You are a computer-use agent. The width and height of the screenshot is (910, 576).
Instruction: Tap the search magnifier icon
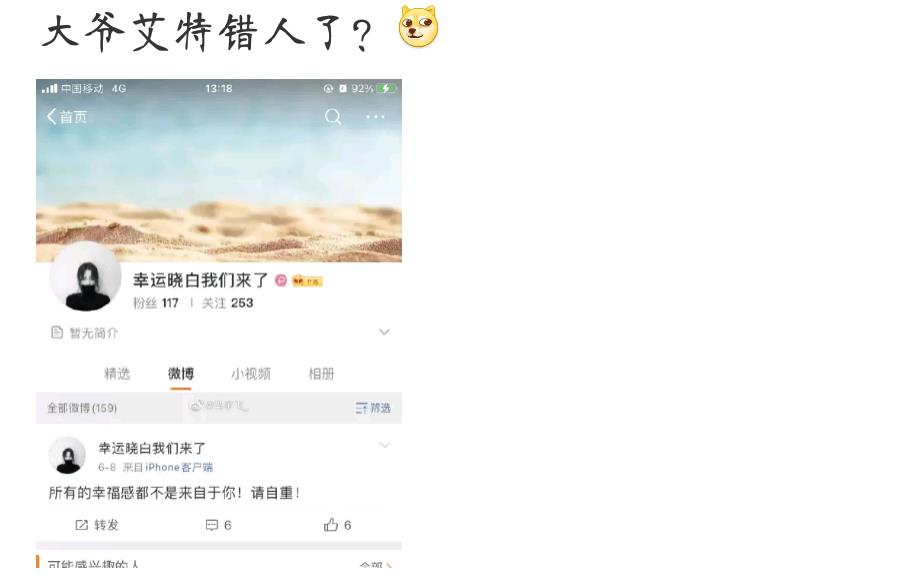pos(333,117)
